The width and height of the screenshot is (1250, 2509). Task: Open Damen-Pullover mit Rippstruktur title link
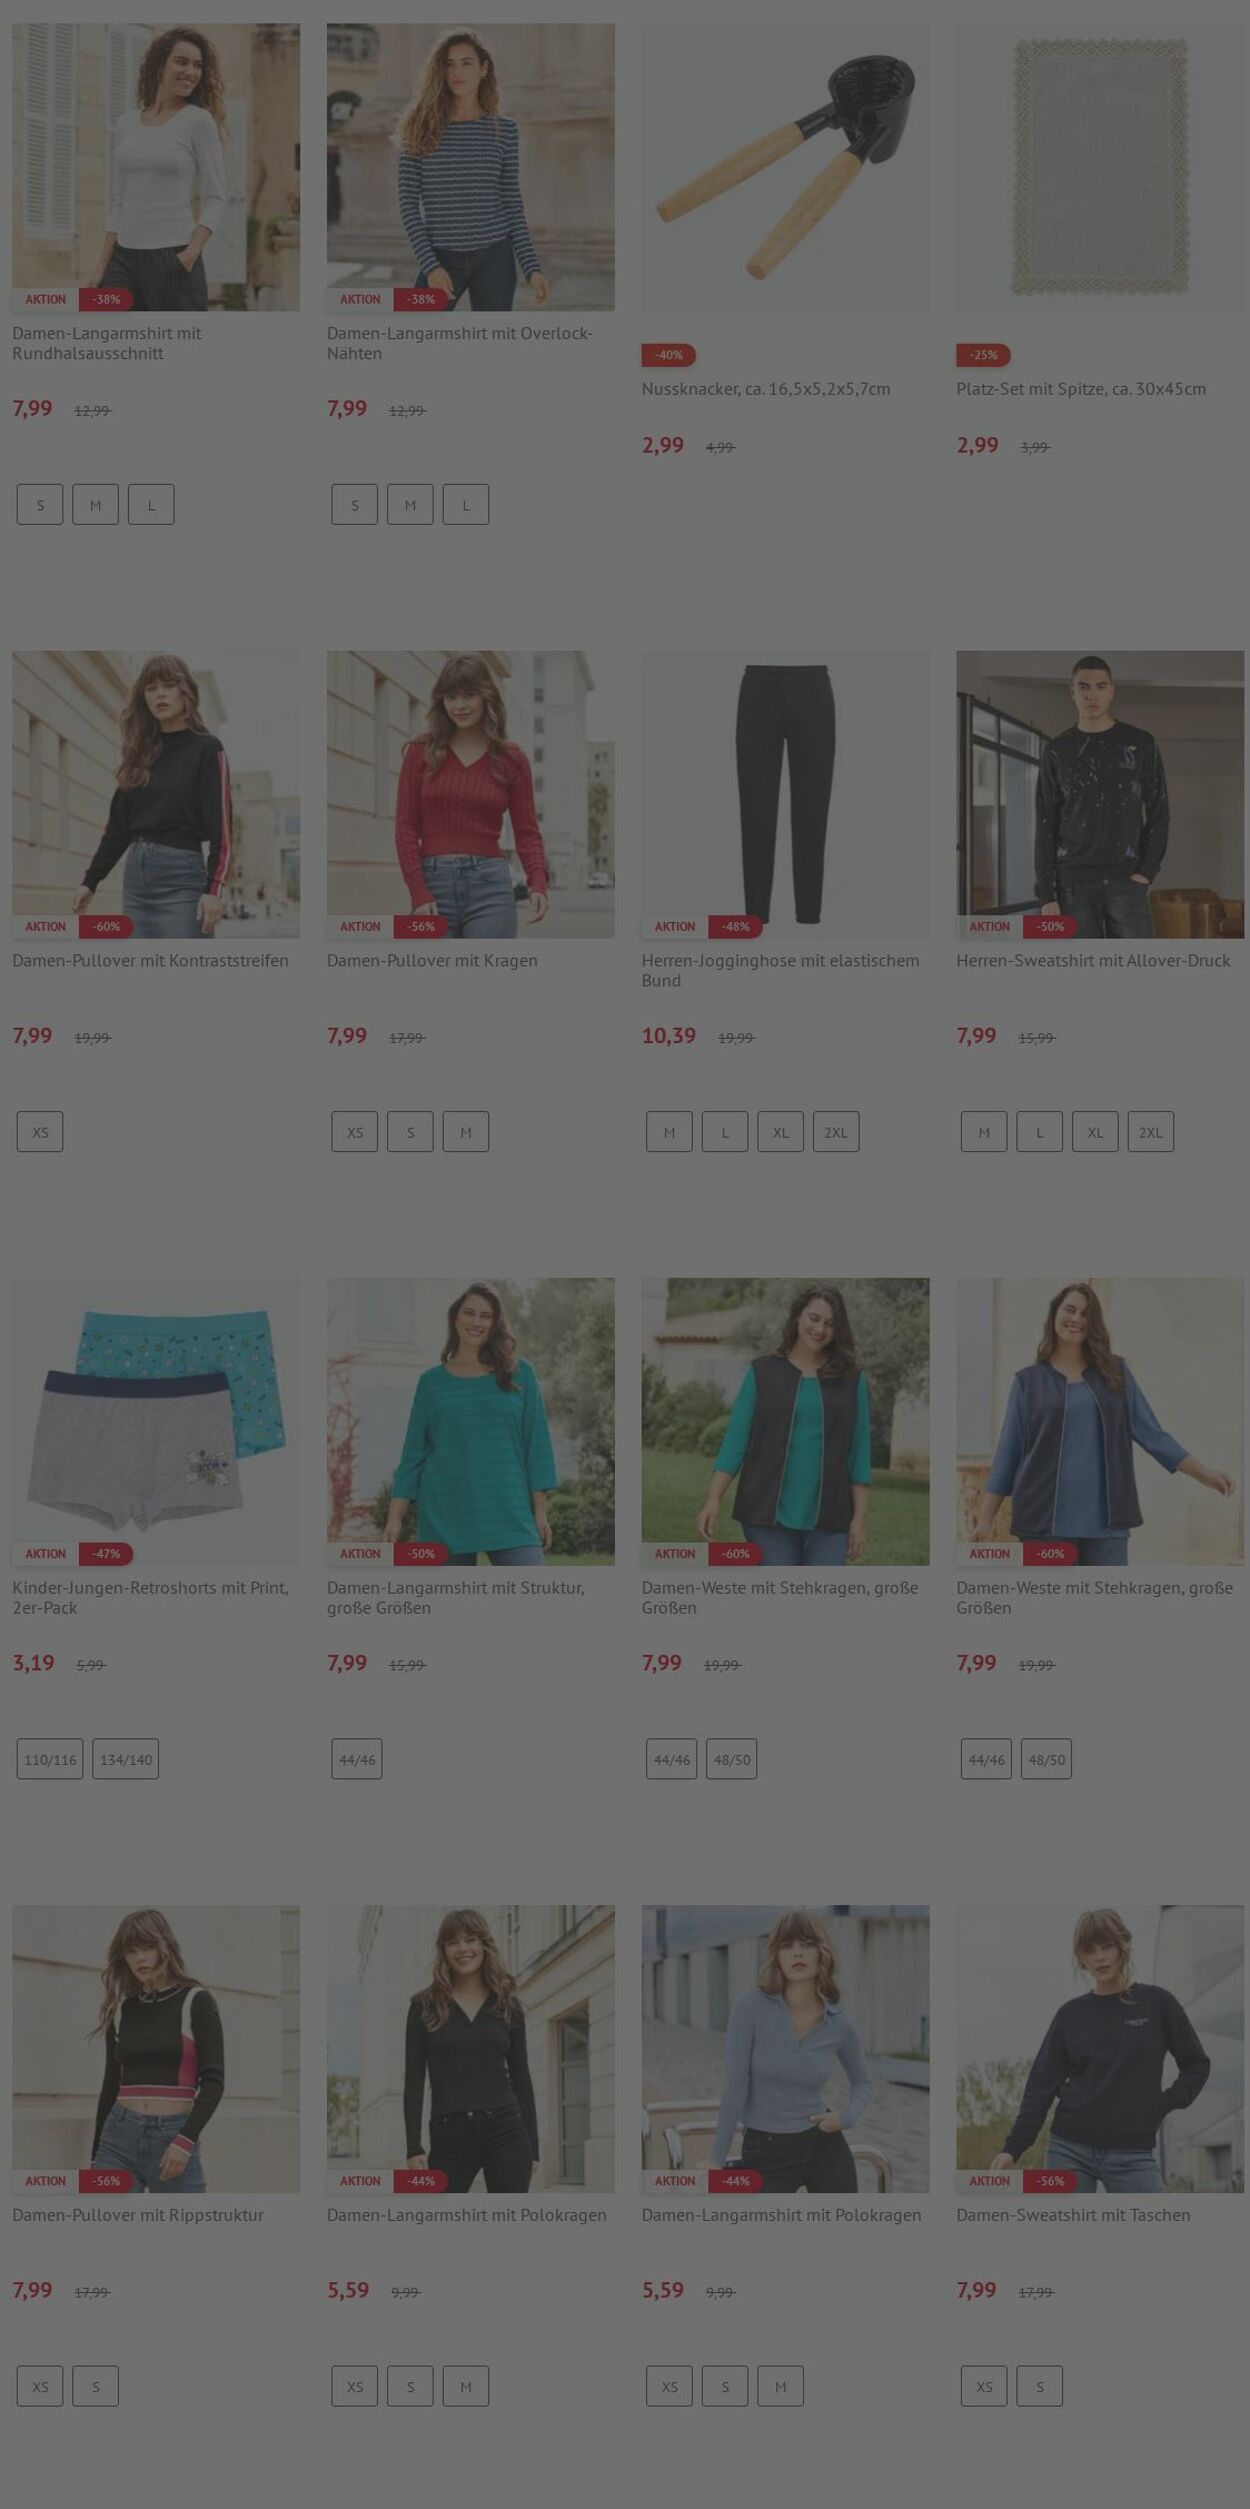[138, 2215]
